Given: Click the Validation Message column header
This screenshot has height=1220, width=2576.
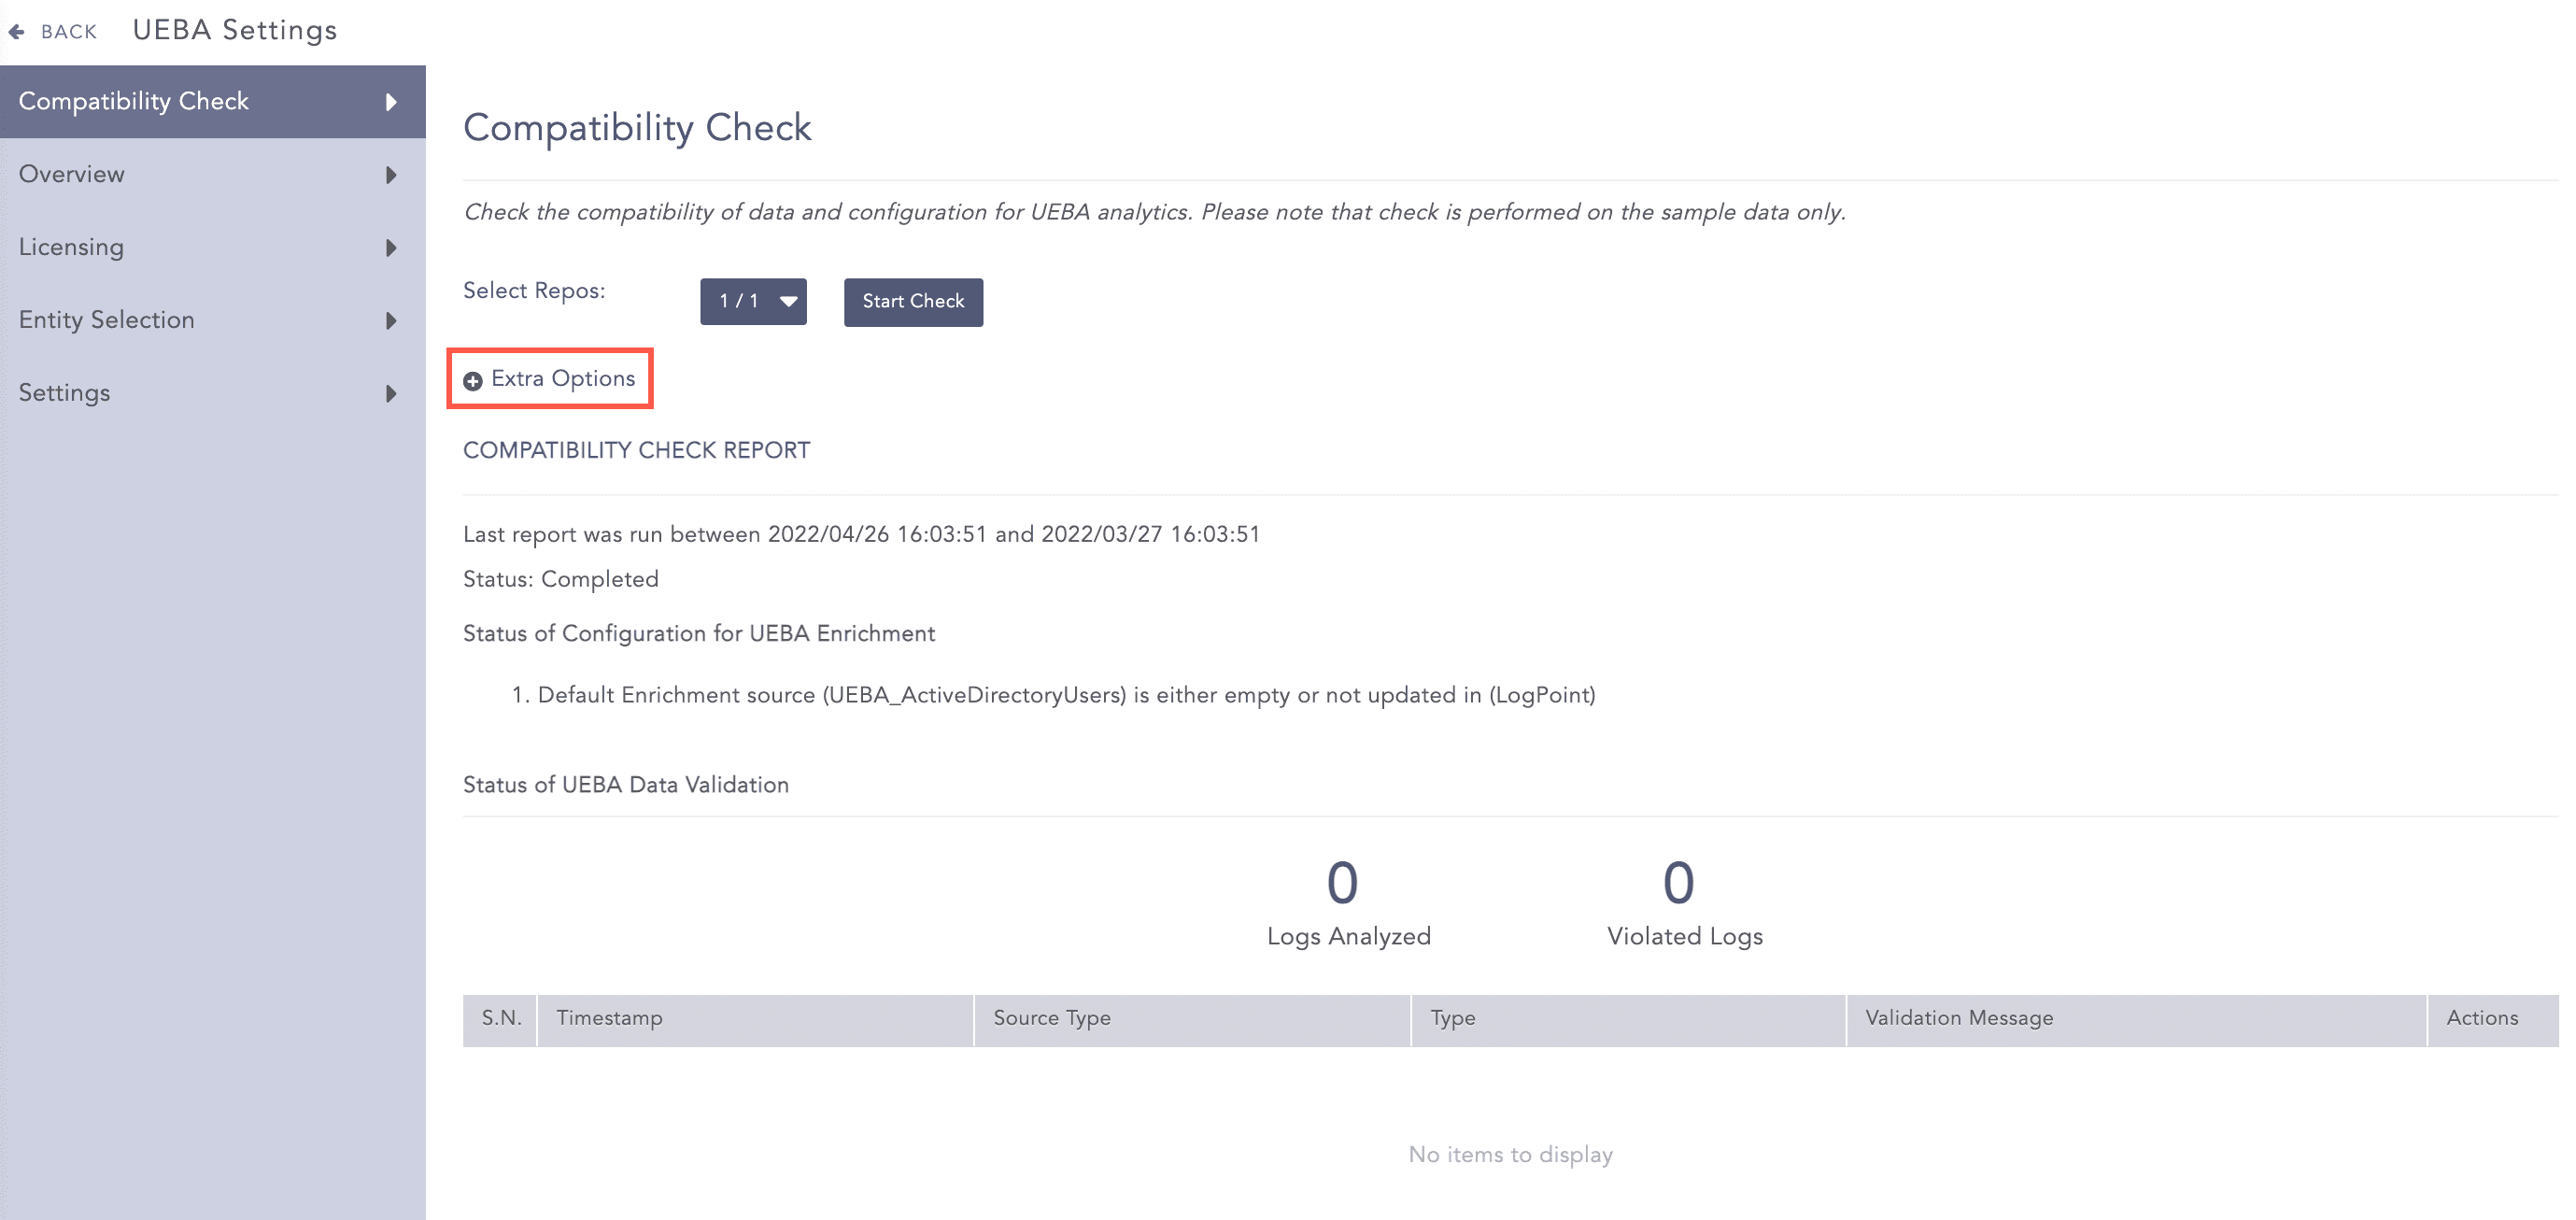Looking at the screenshot, I should [x=1957, y=1018].
